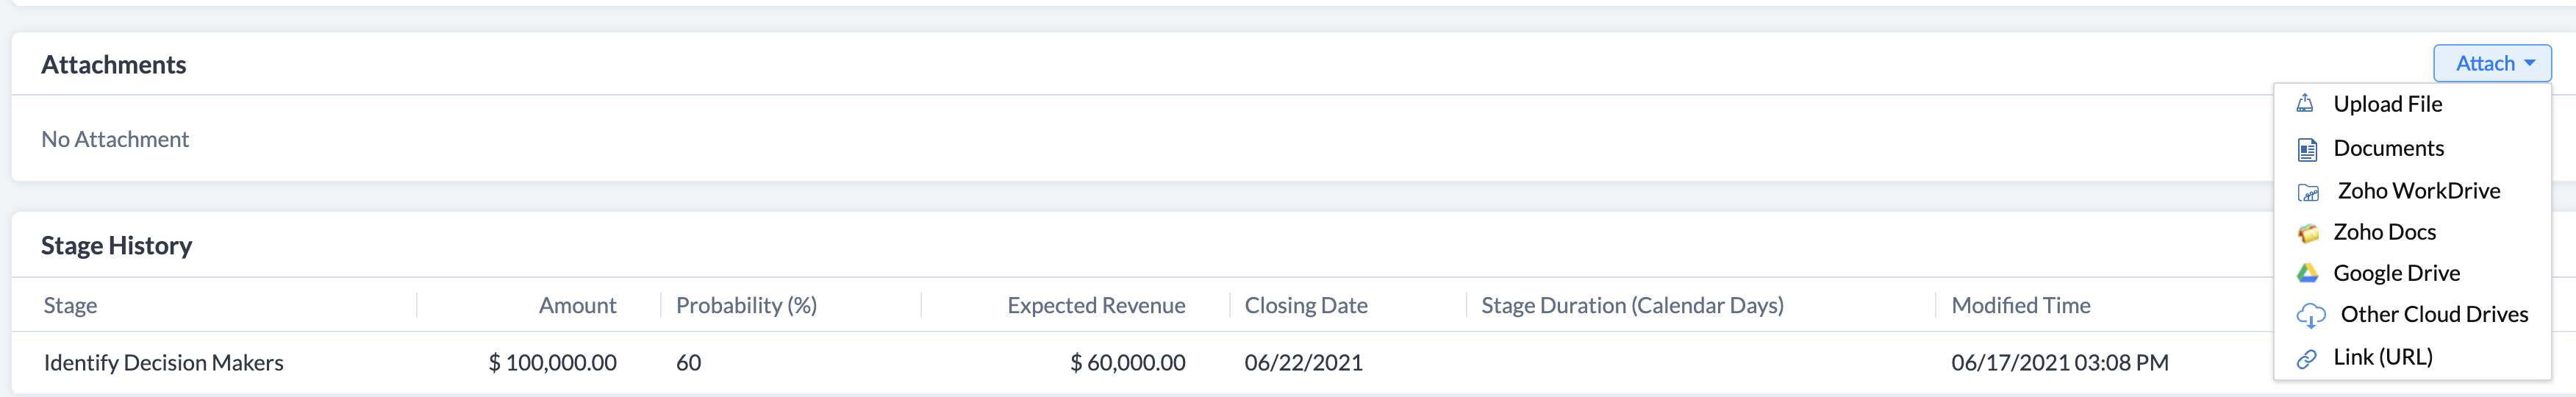The width and height of the screenshot is (2576, 397).
Task: Click the Attach button caret arrow
Action: 2529,63
